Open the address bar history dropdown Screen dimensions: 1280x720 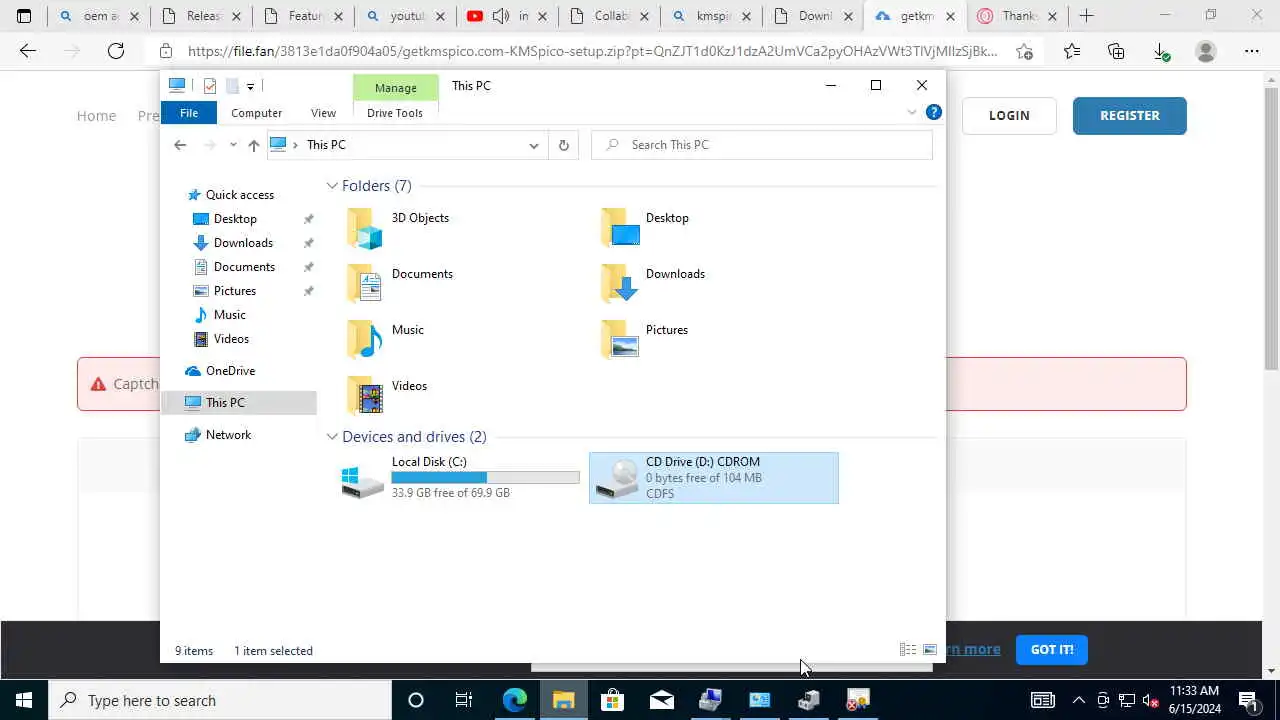coord(534,145)
